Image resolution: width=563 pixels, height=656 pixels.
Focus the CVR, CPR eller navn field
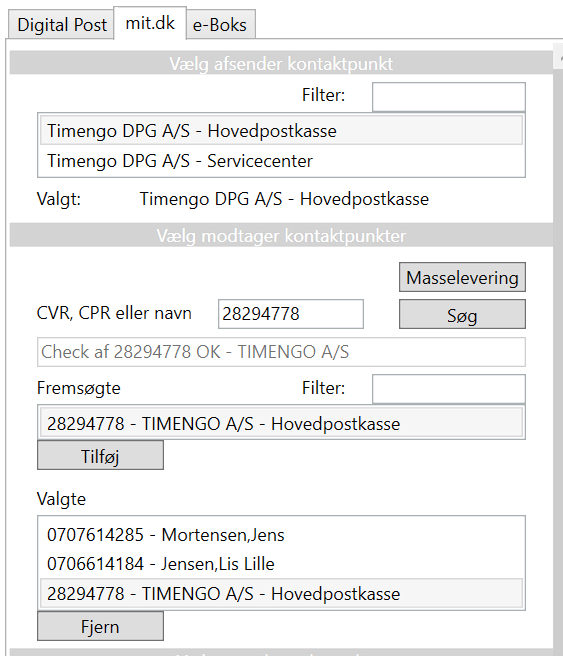[x=291, y=314]
